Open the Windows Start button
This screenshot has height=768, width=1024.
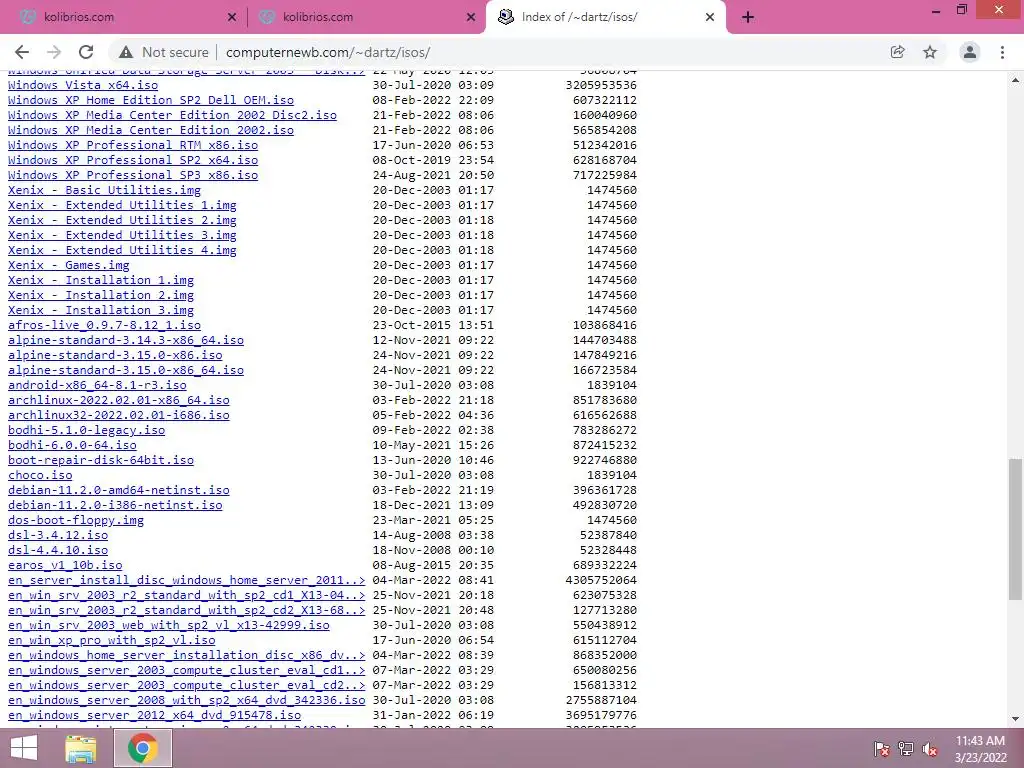[x=24, y=748]
